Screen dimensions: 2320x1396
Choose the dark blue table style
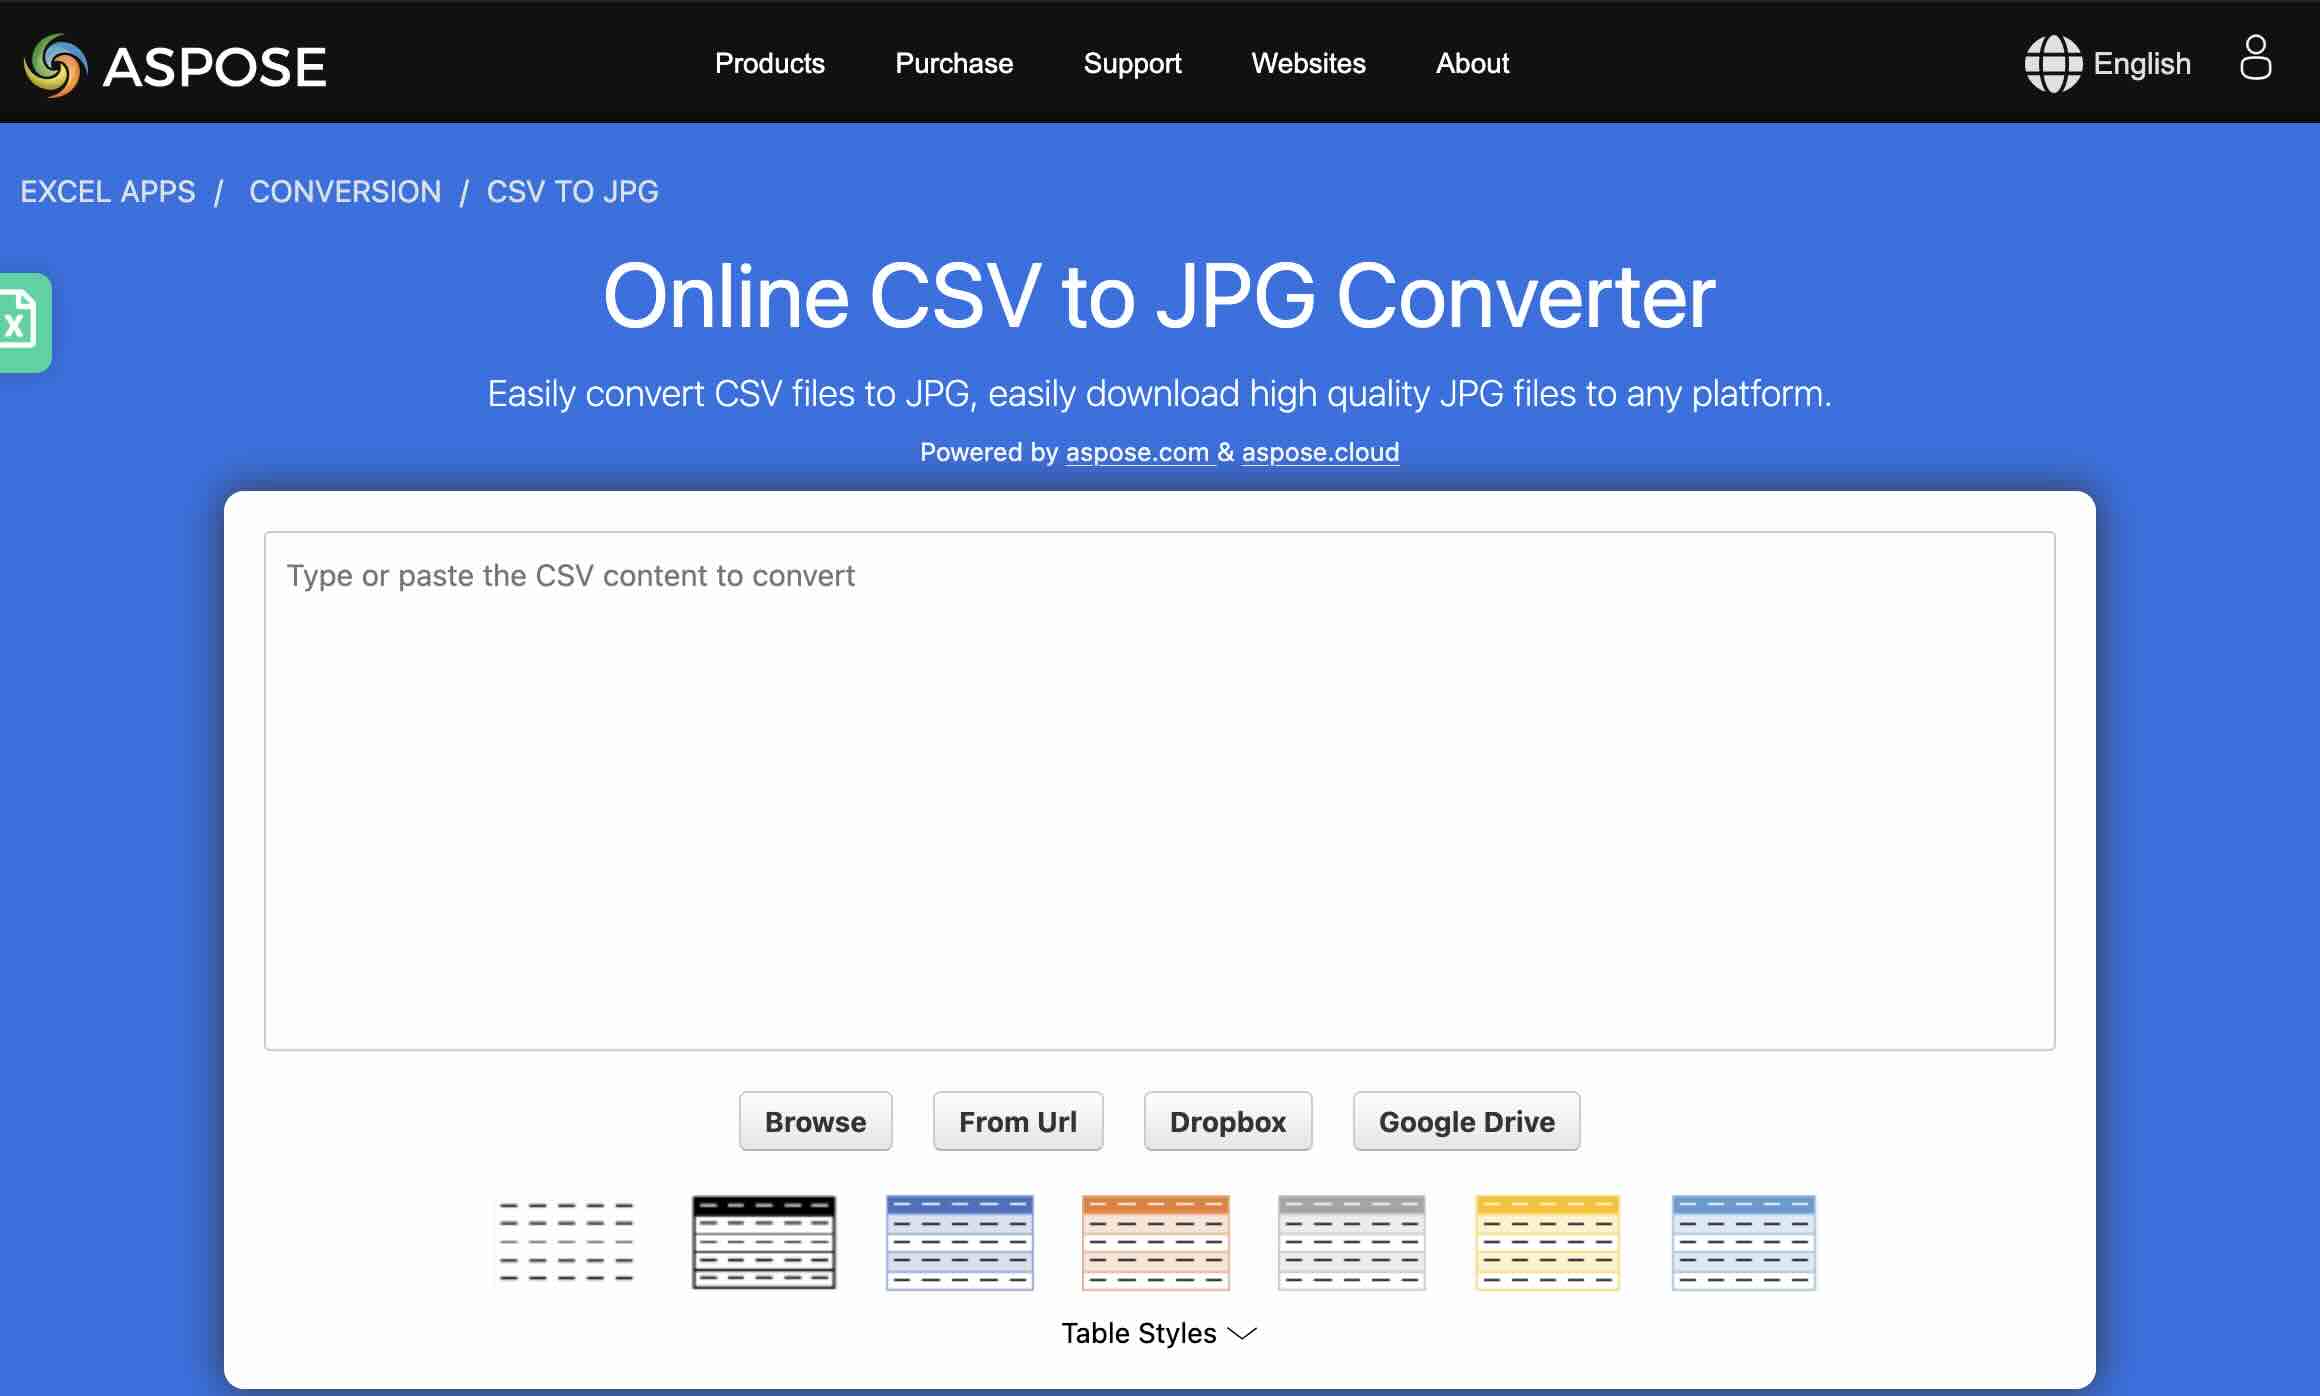coord(960,1242)
